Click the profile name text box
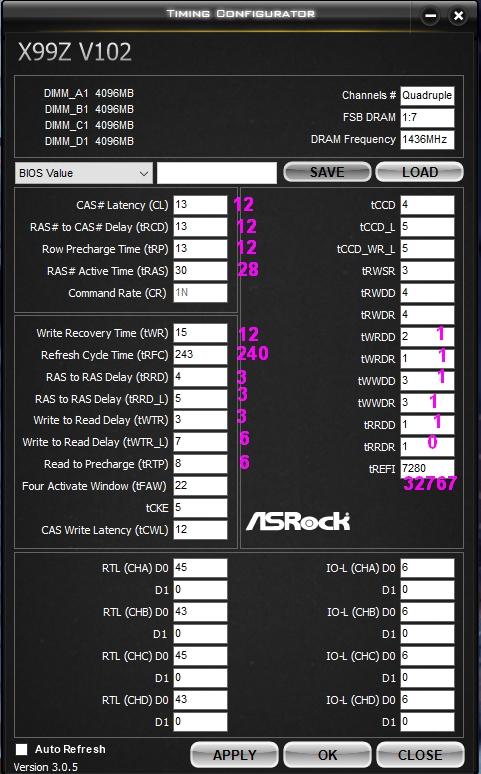The image size is (481, 774). [x=216, y=173]
